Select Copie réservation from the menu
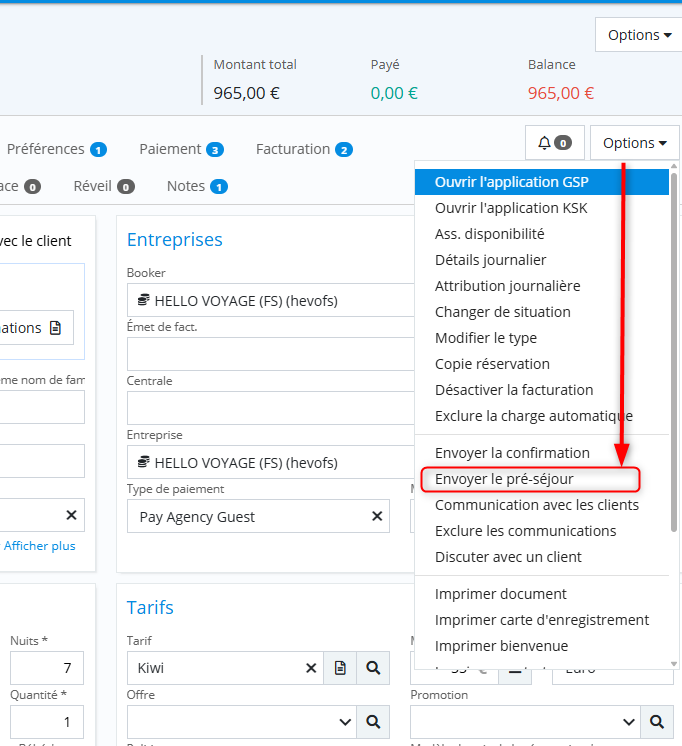 [x=492, y=364]
